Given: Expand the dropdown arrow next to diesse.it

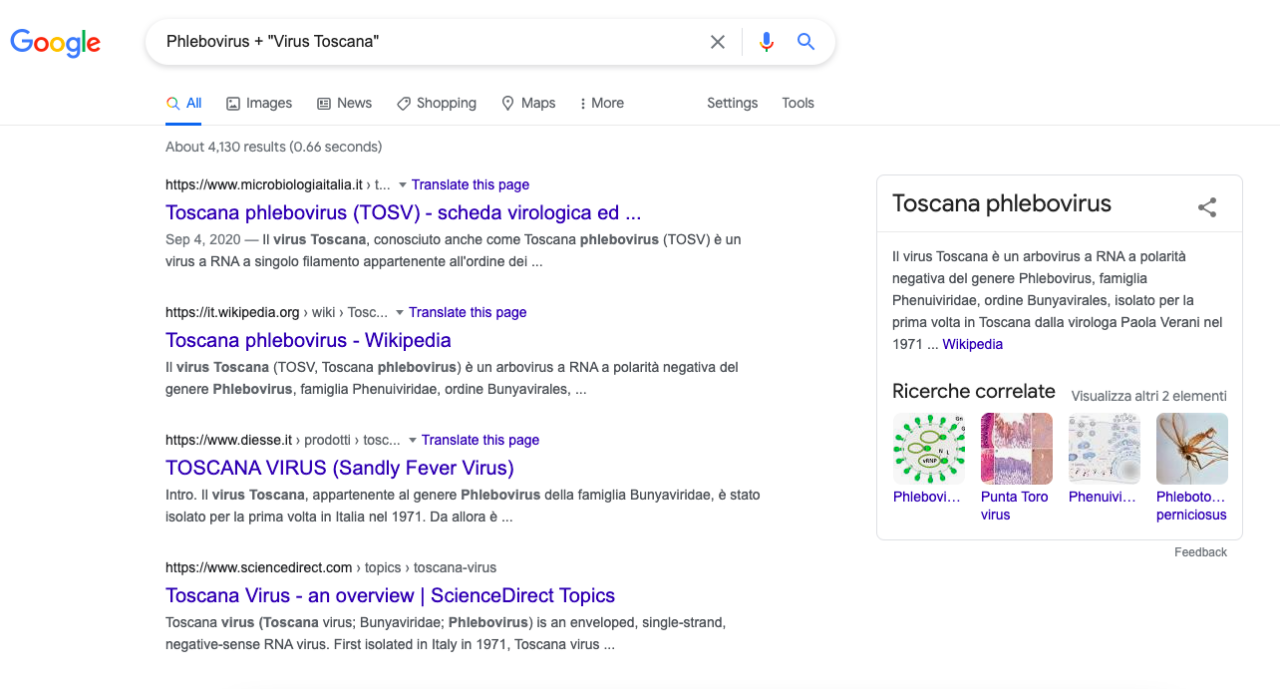Looking at the screenshot, I should click(x=412, y=440).
